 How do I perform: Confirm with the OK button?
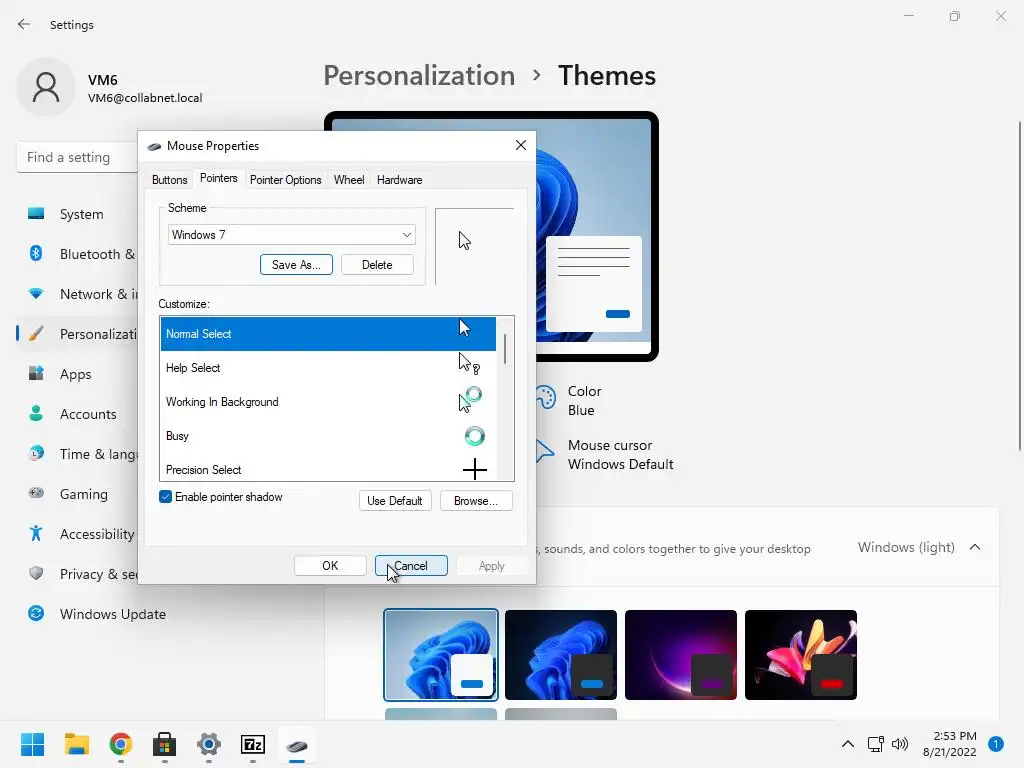pos(330,566)
